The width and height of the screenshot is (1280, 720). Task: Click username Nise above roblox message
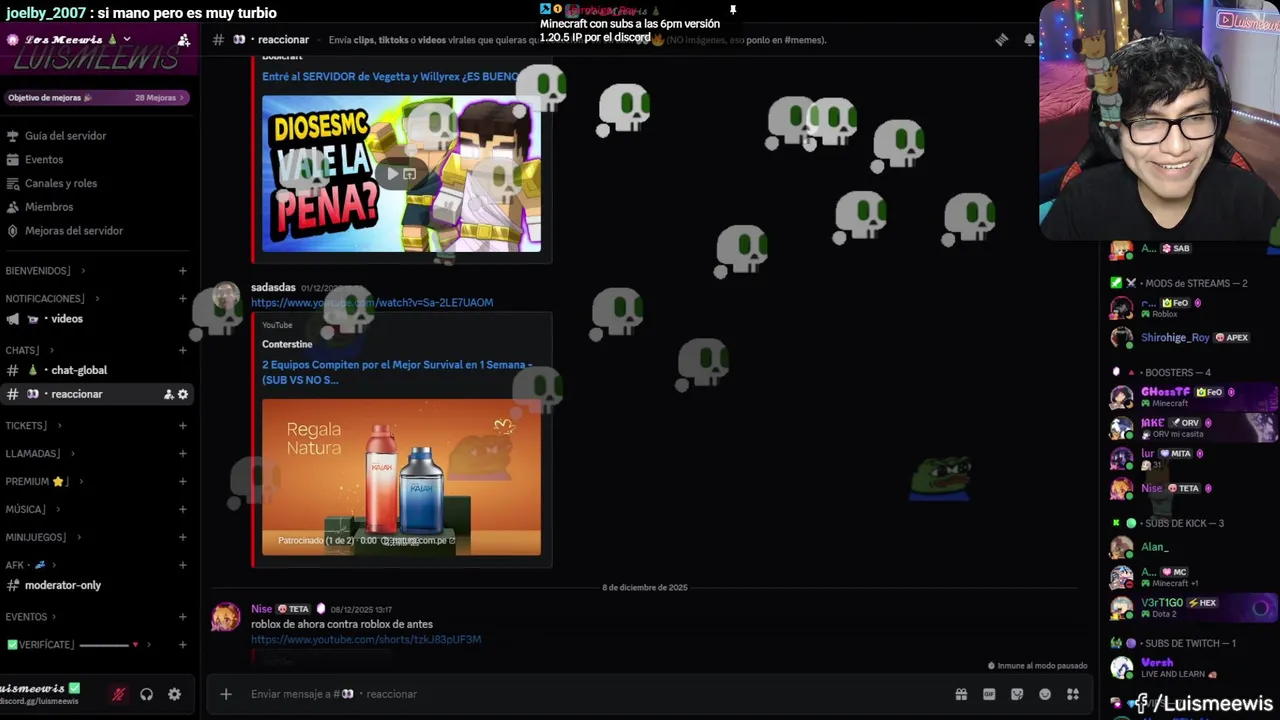click(261, 608)
